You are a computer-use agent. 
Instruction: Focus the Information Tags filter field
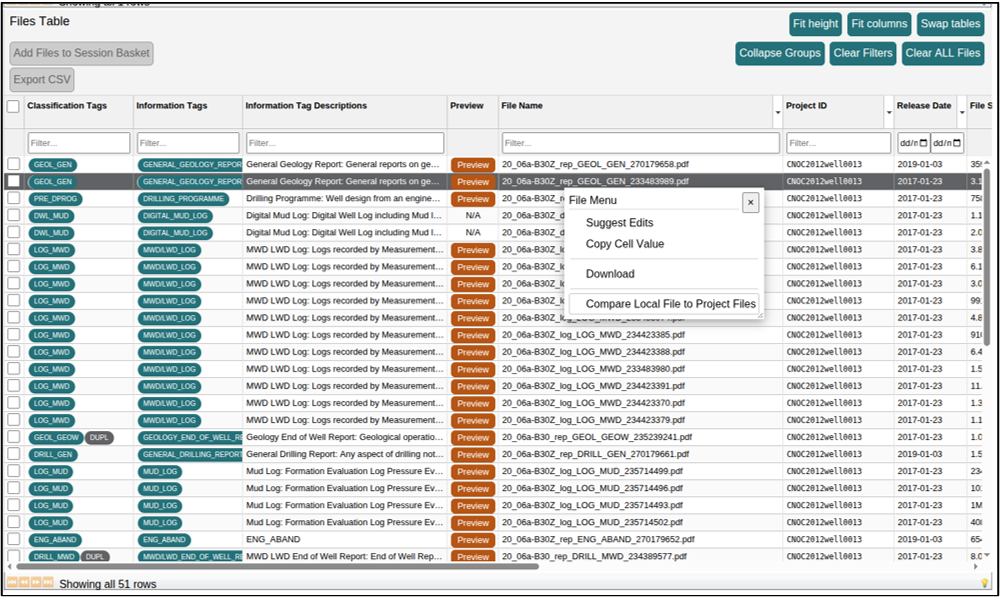coord(189,143)
